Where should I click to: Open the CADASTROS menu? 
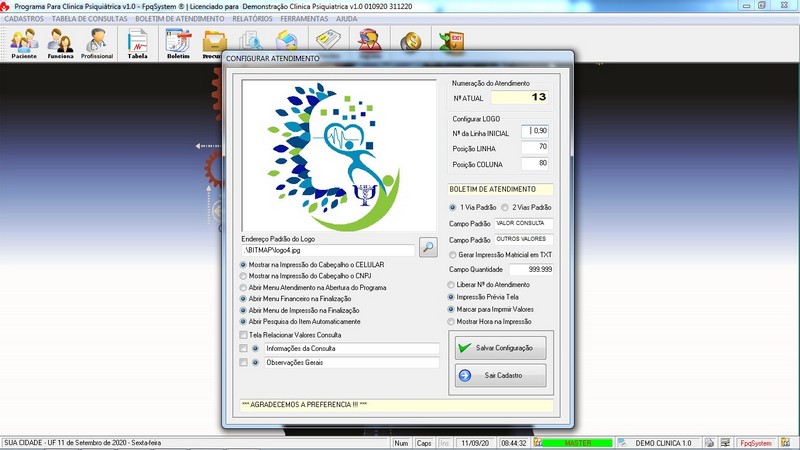(24, 19)
